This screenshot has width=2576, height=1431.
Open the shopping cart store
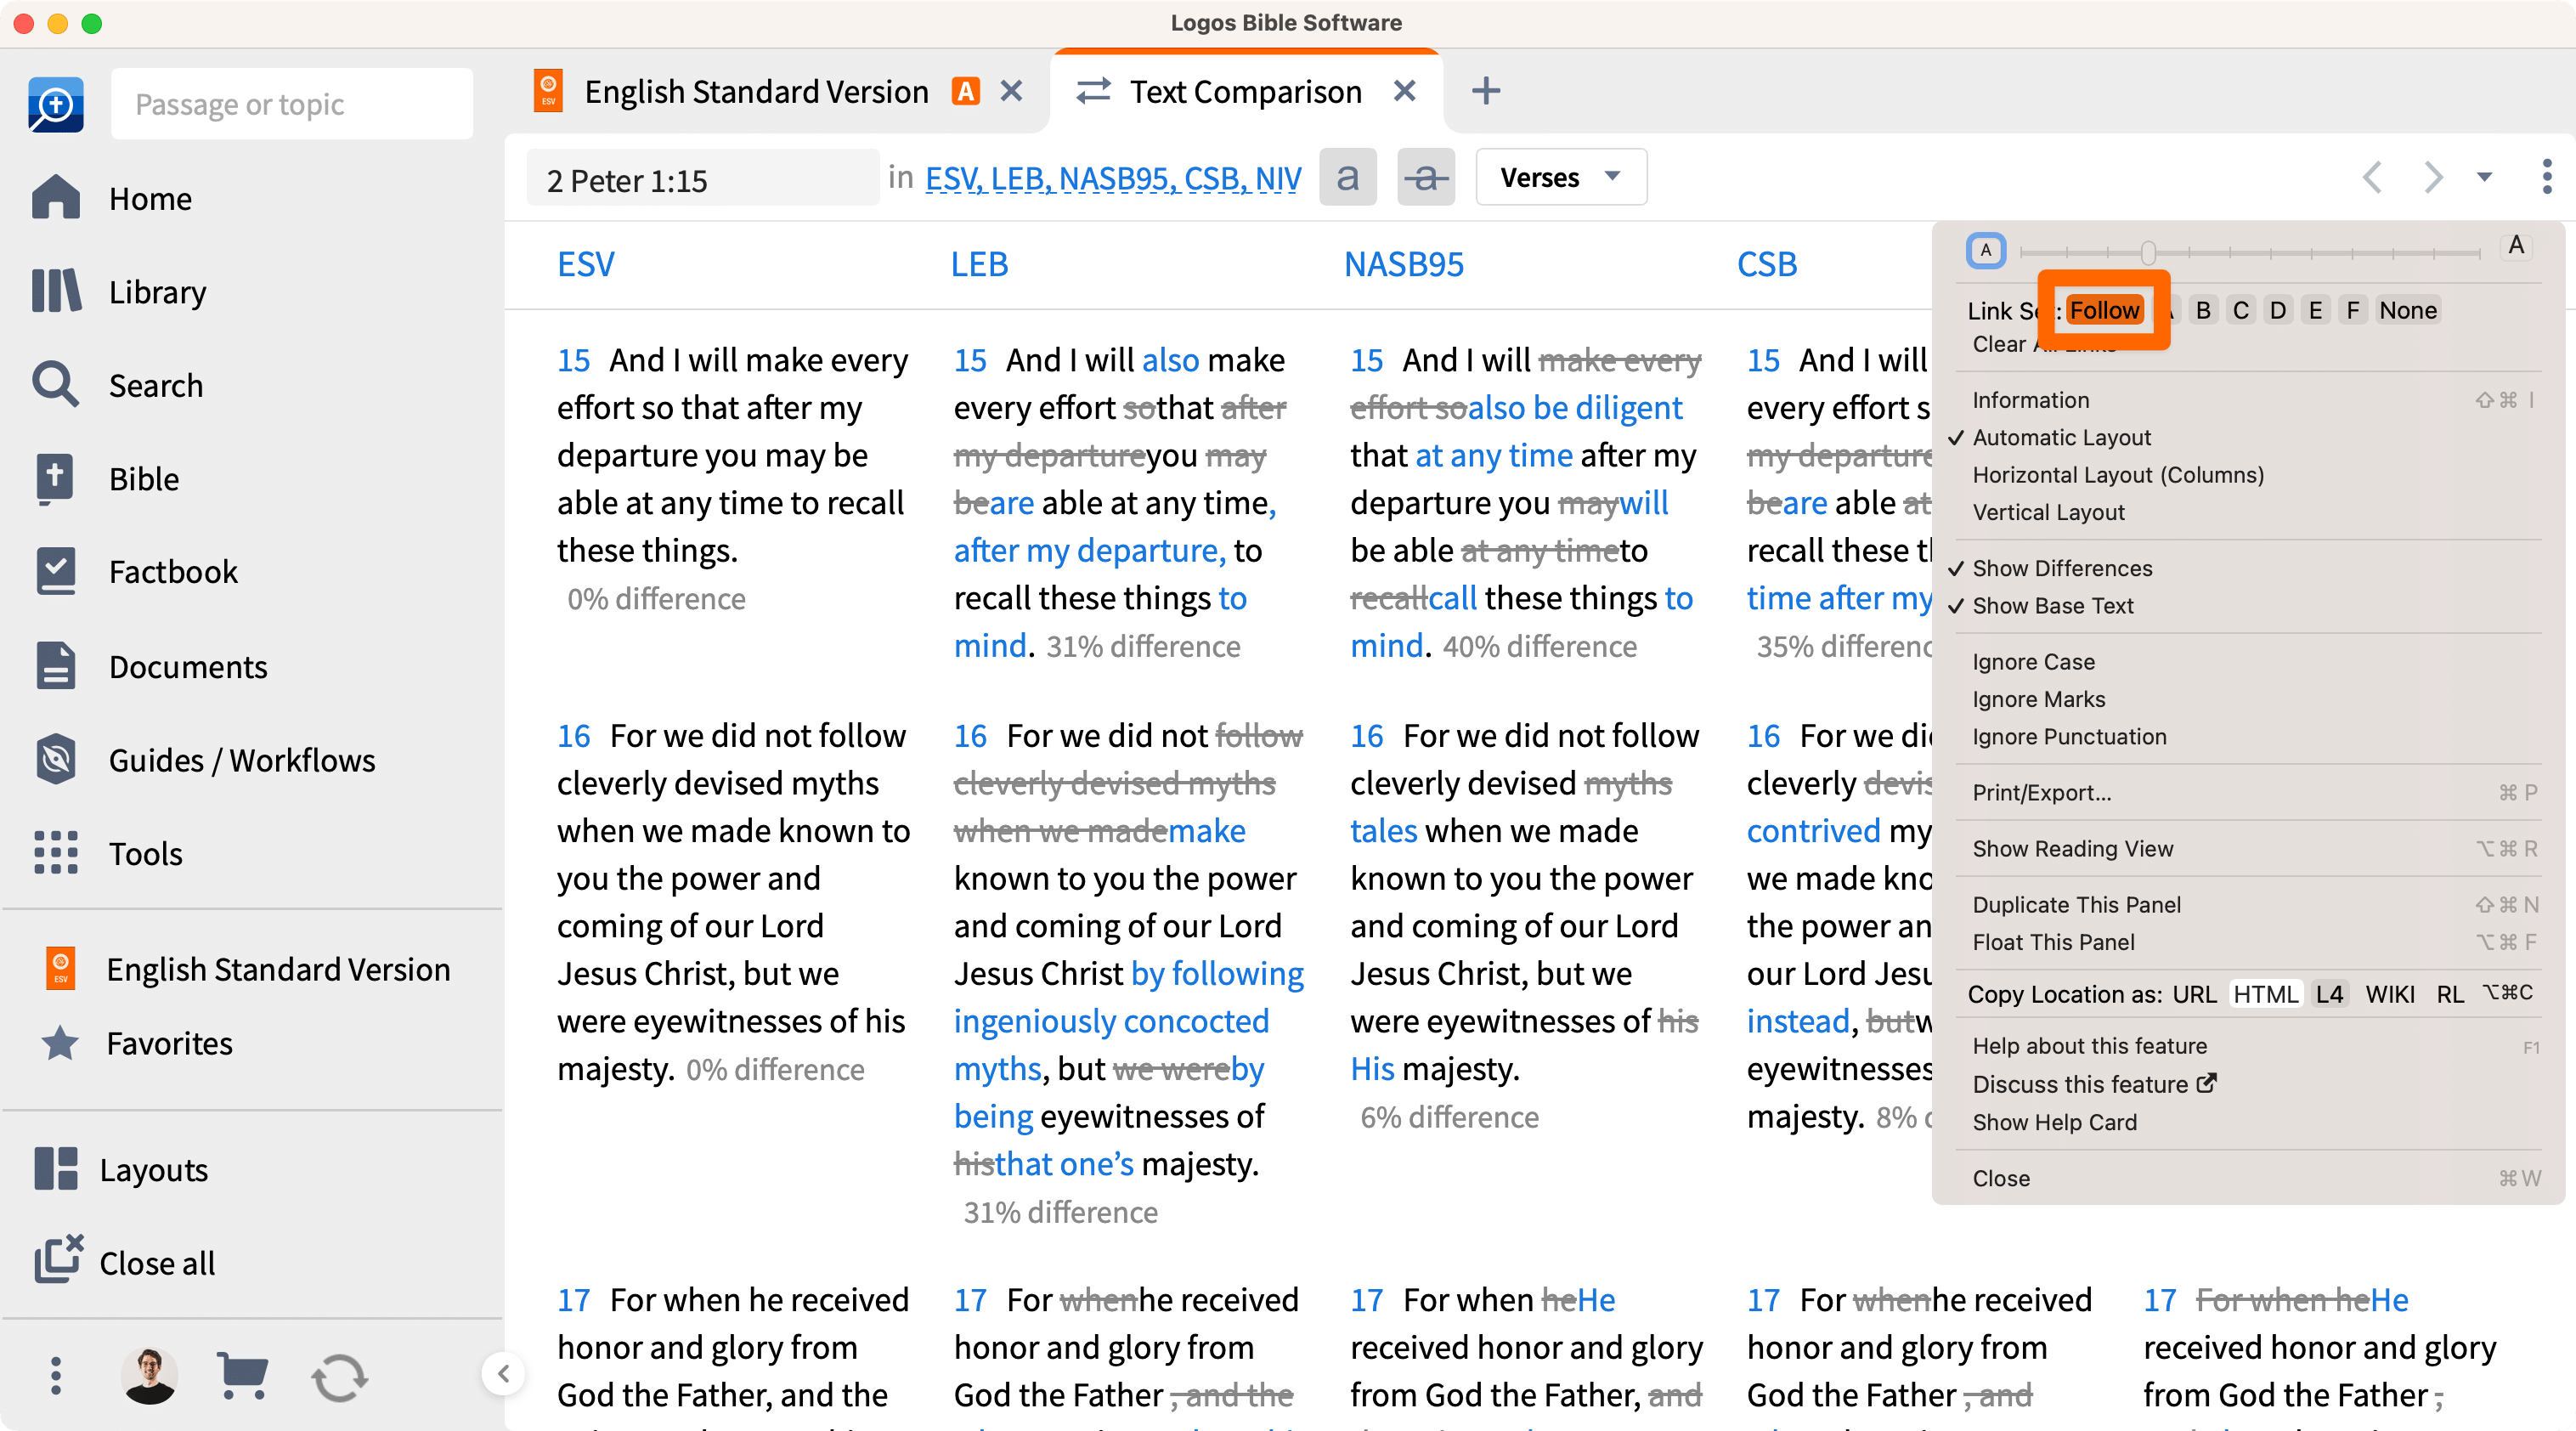pos(242,1376)
